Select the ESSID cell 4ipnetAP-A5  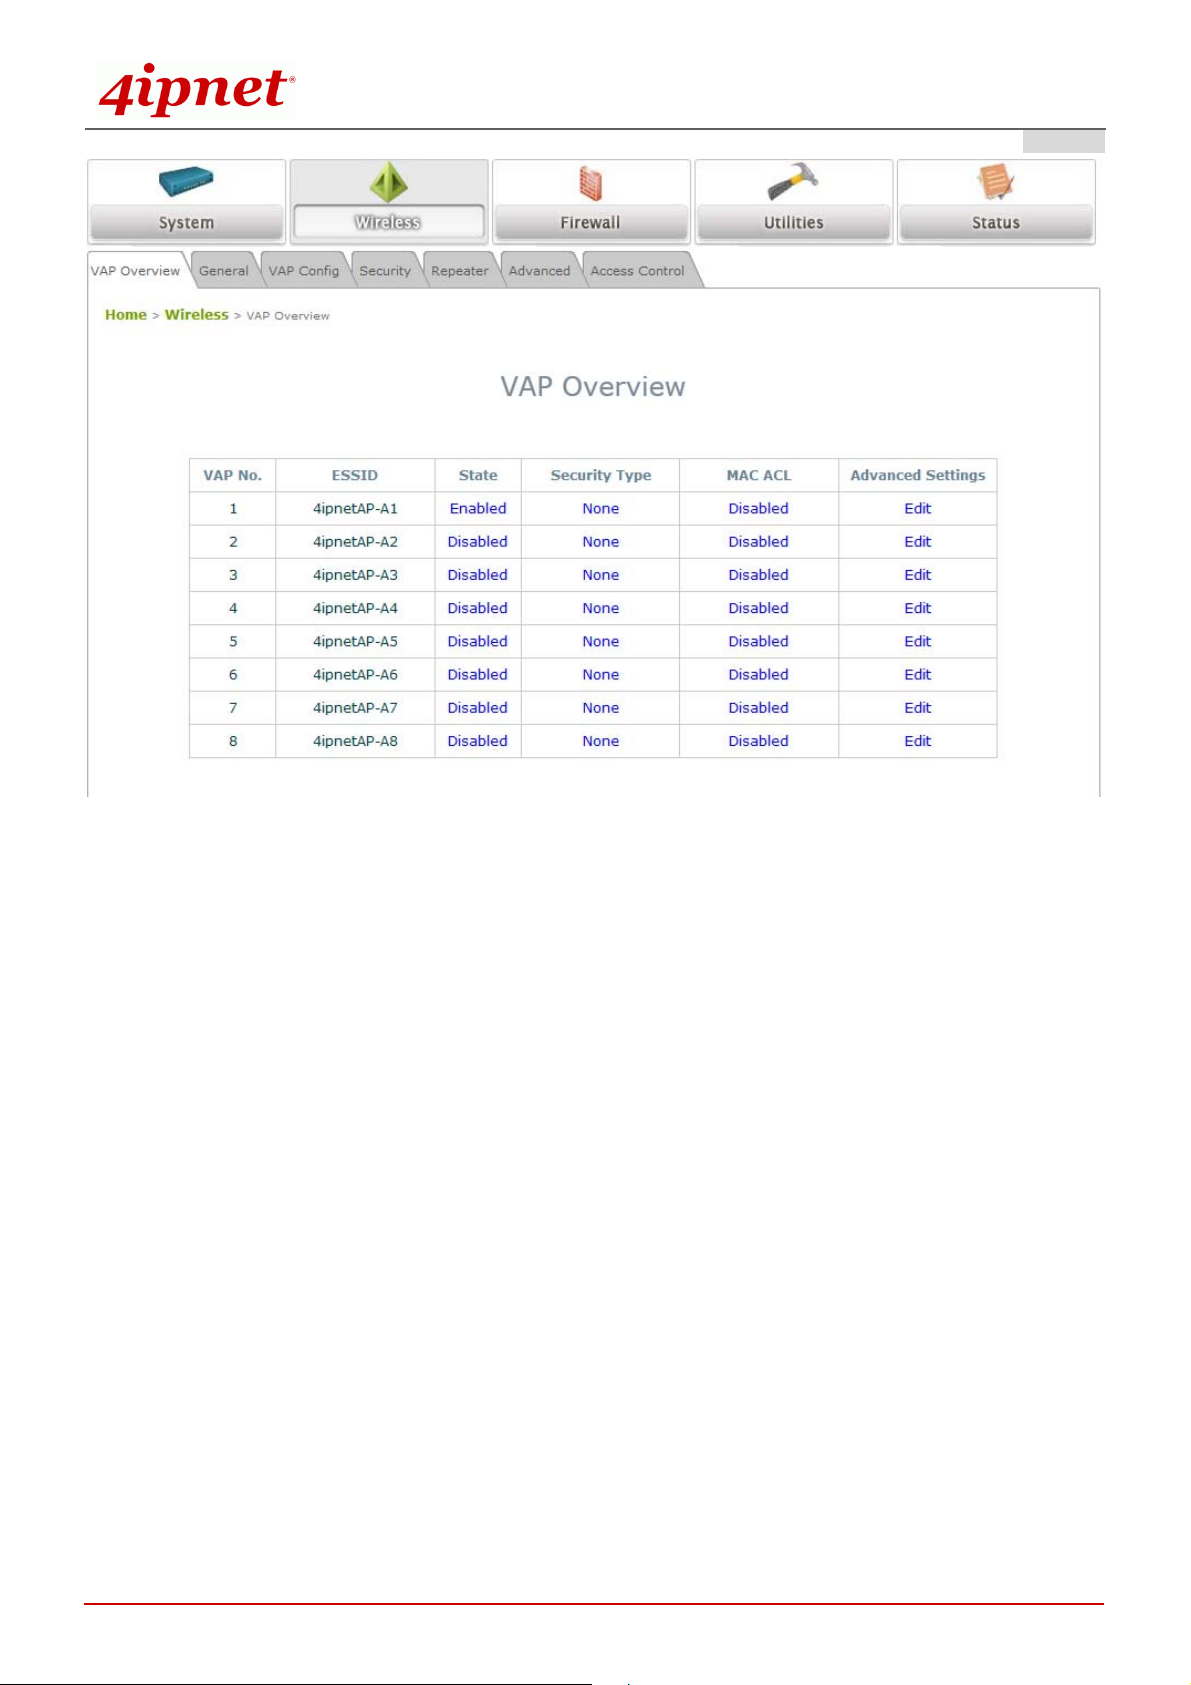point(355,642)
